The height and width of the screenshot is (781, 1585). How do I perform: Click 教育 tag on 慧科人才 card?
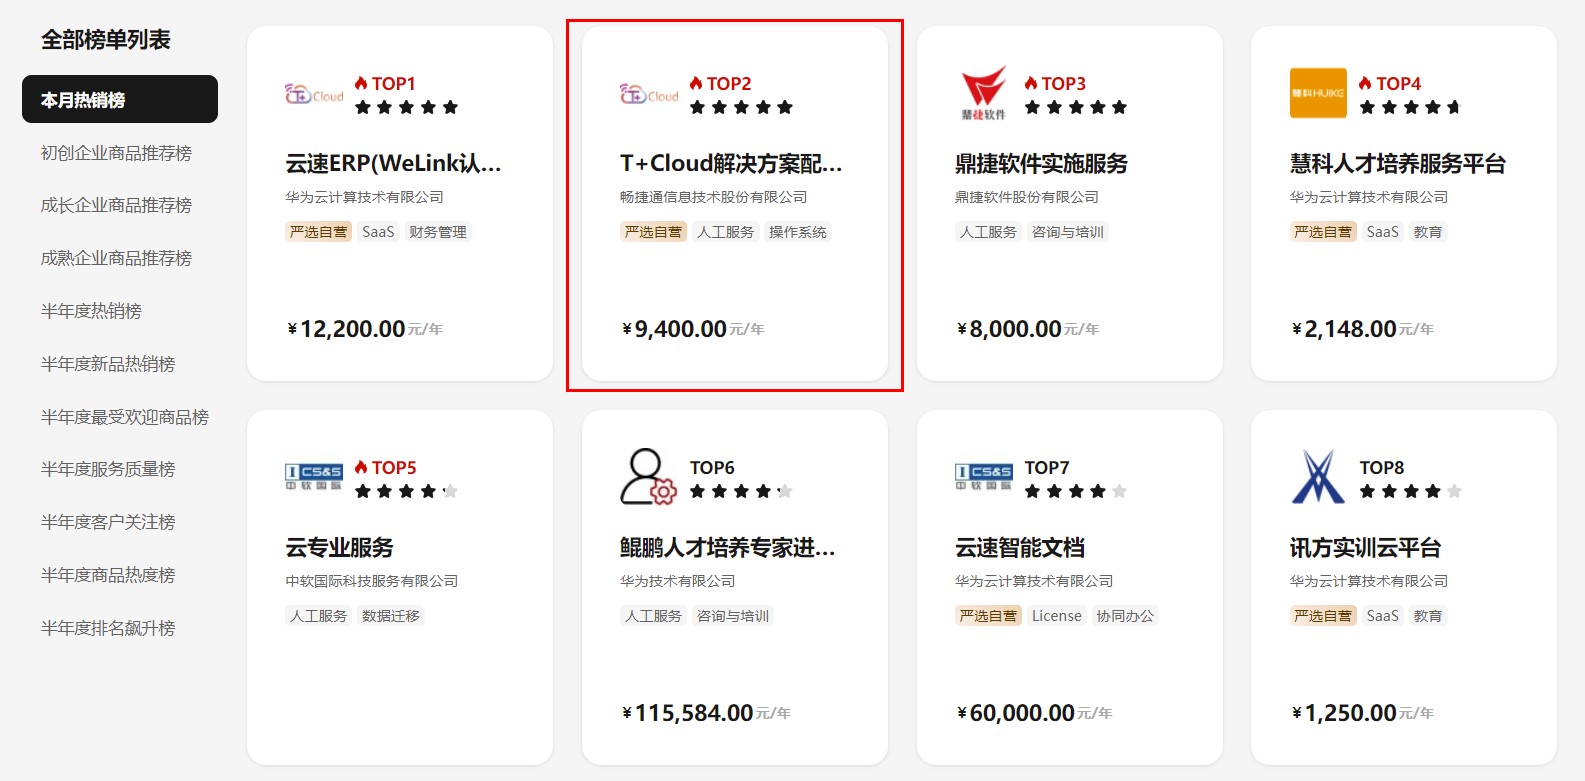1428,232
